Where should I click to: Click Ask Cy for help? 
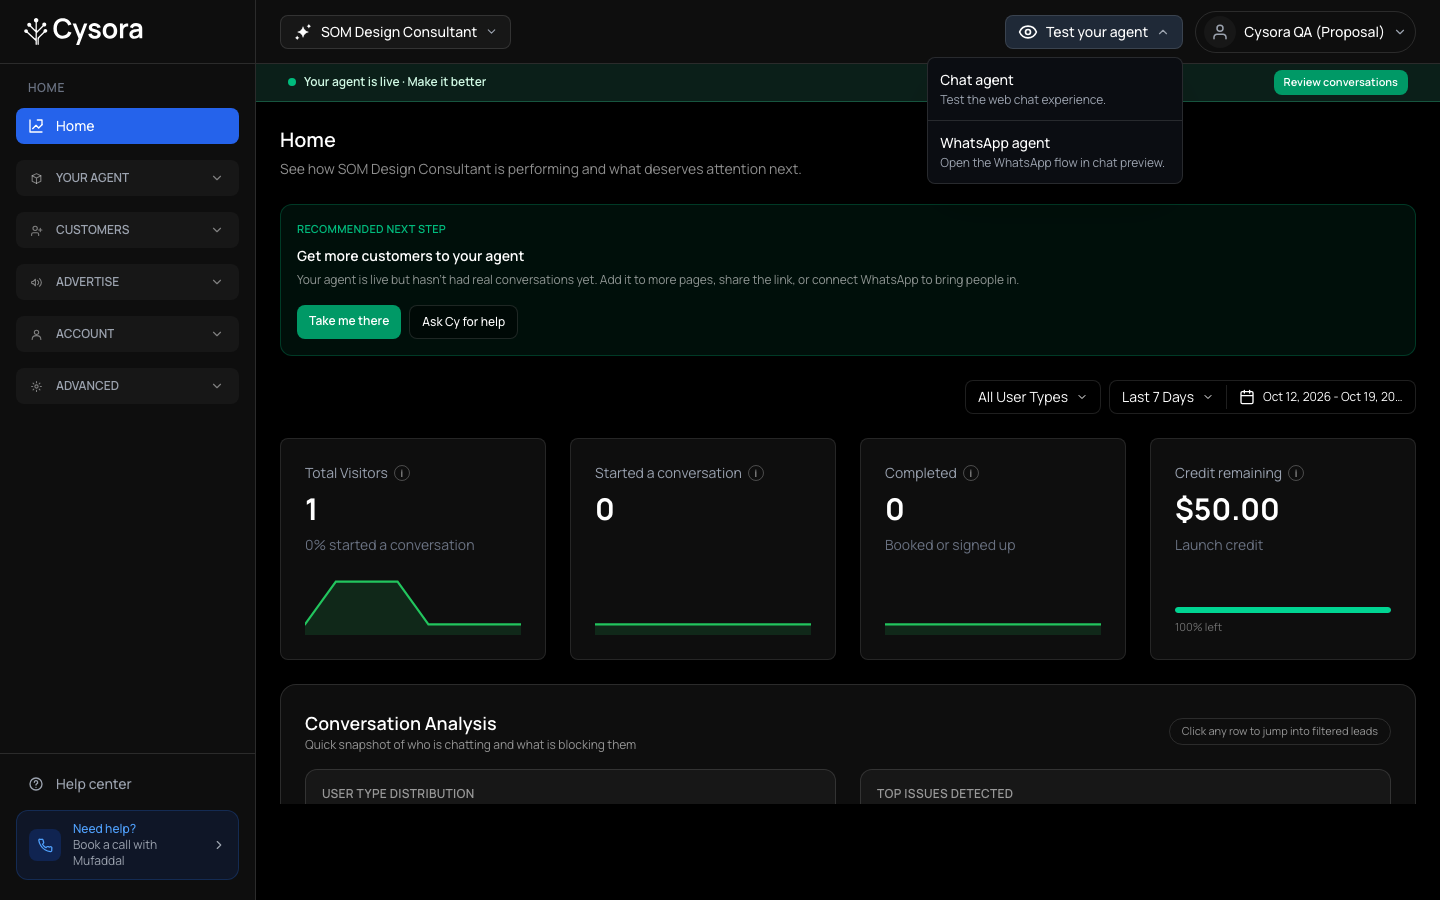pos(463,322)
